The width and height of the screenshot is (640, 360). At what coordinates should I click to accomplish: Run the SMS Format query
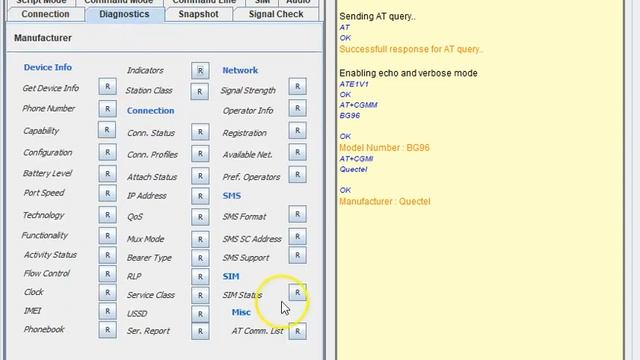297,214
